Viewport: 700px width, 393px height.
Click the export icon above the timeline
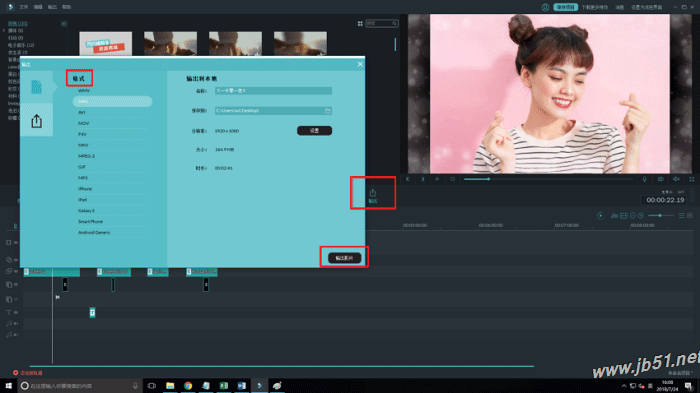pos(373,196)
